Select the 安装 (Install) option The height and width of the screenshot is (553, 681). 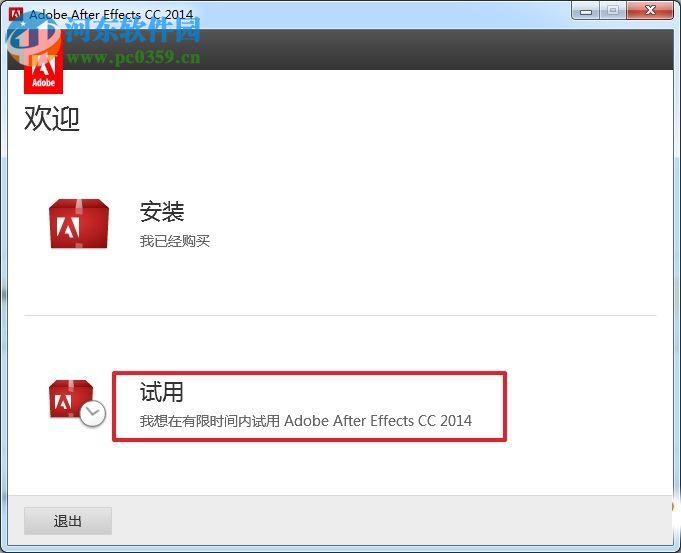tap(162, 212)
